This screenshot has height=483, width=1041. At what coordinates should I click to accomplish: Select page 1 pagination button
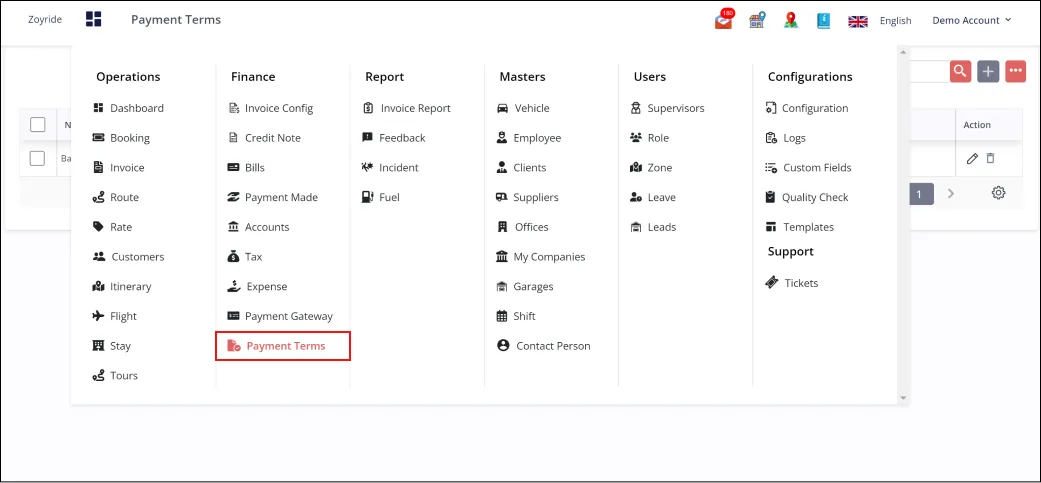pos(920,194)
